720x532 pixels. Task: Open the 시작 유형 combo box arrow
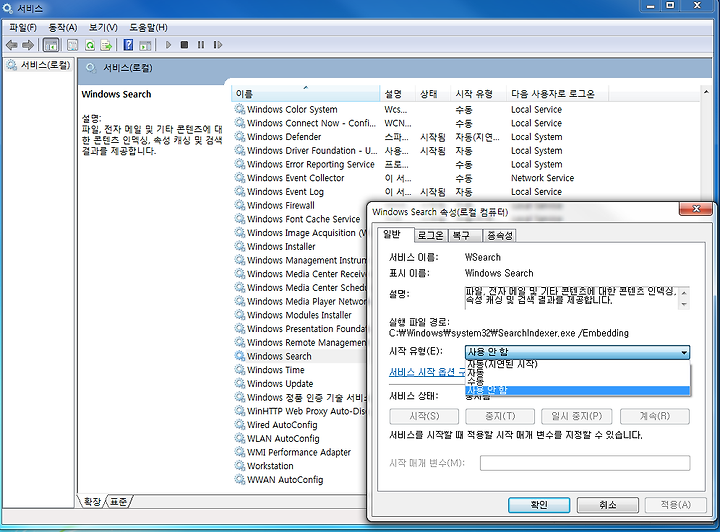click(684, 352)
